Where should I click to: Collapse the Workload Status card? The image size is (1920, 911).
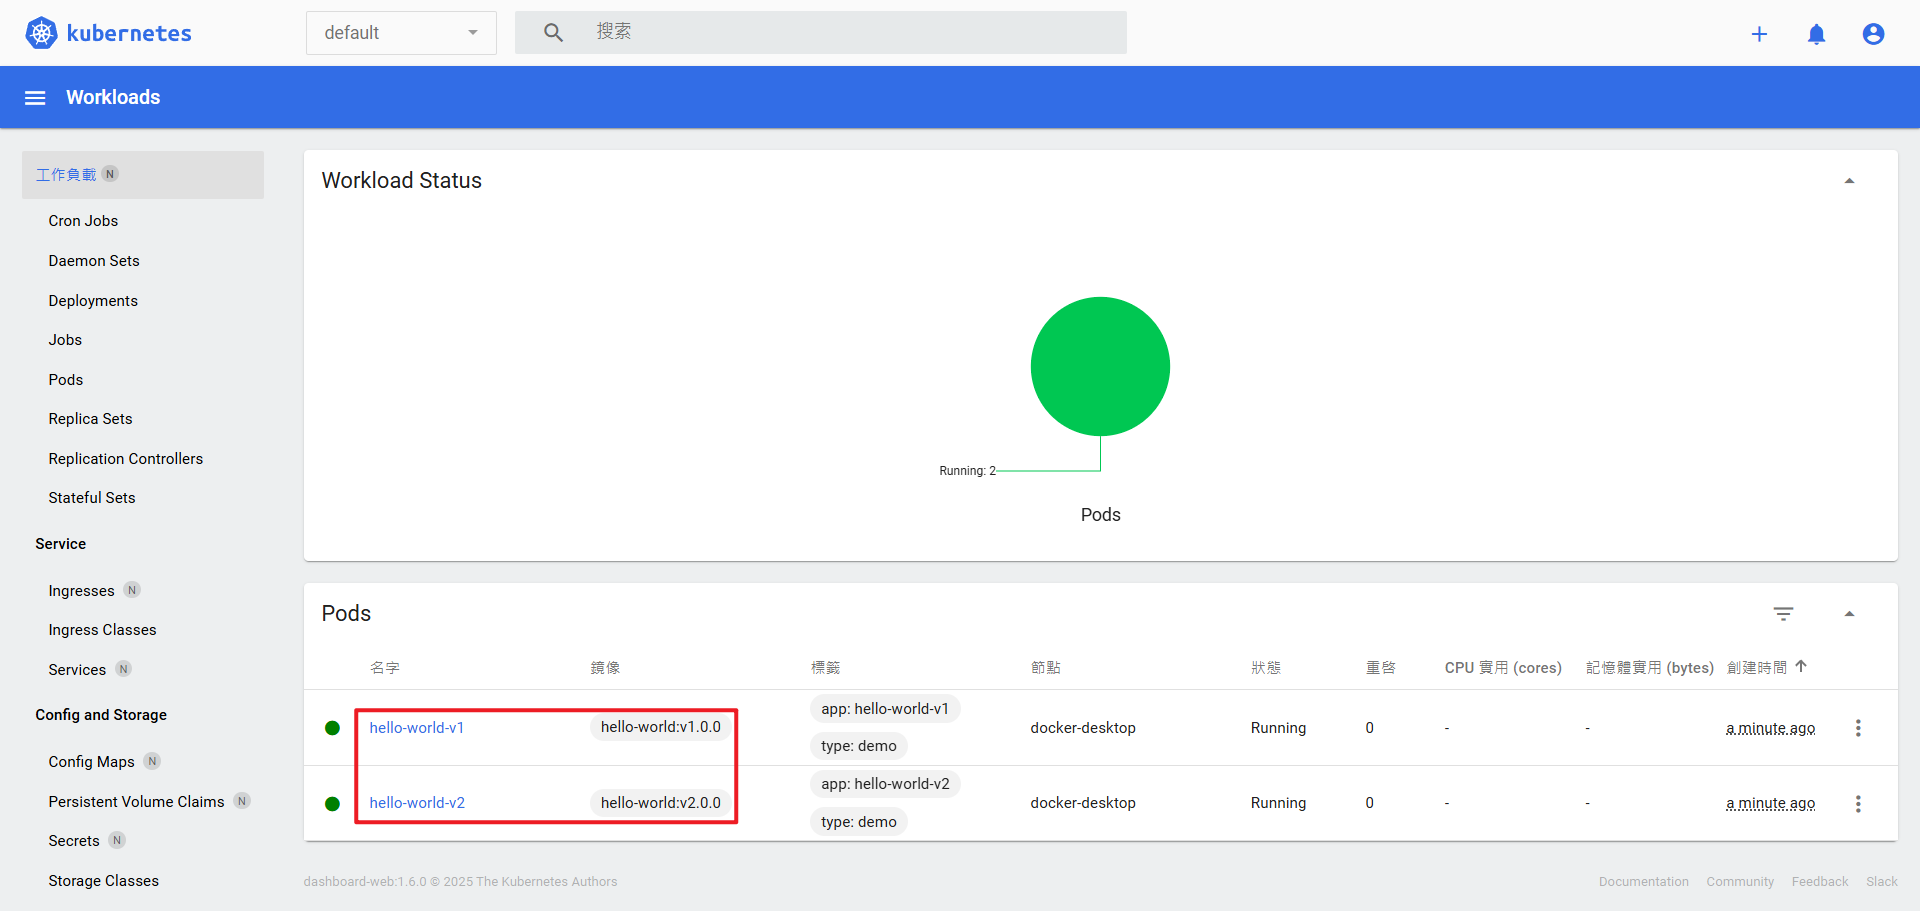1849,181
